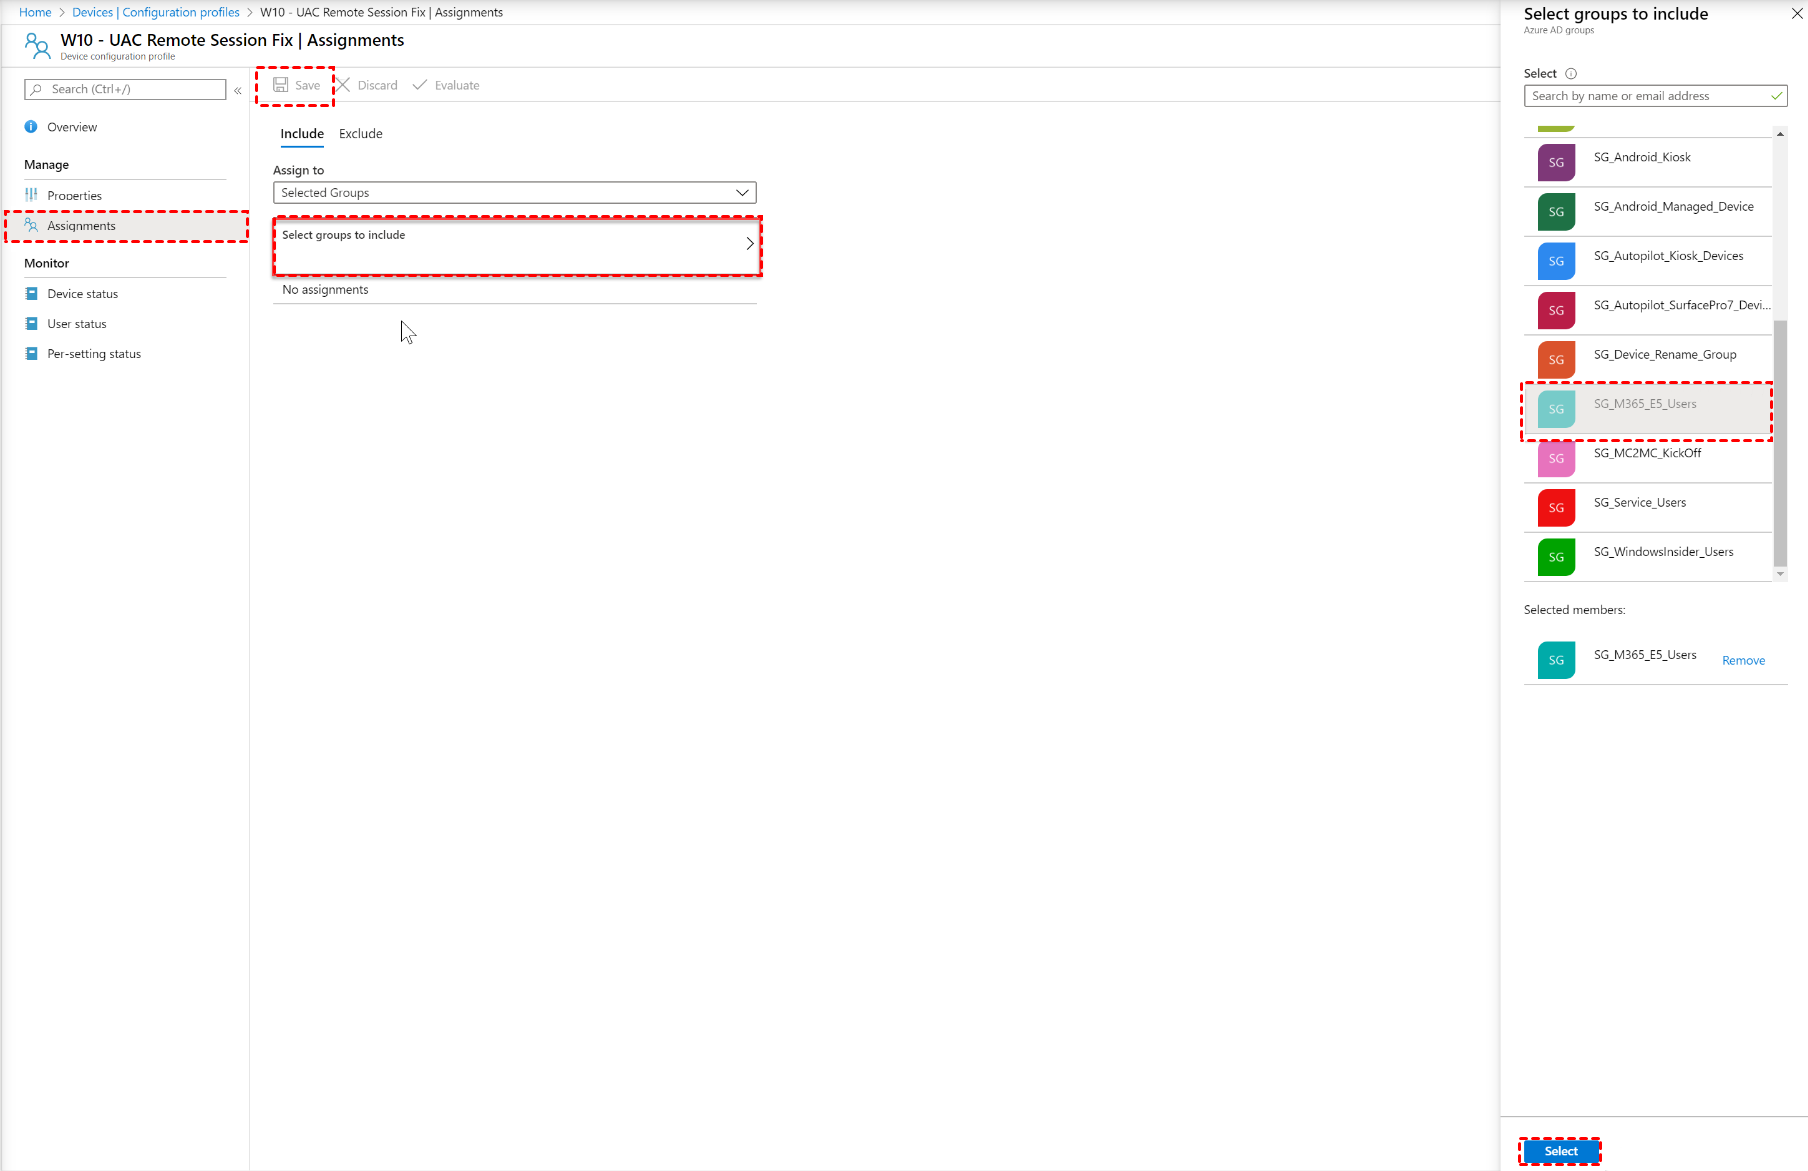Click the SG_Autopilot_Kiosk_Devices group avatar
The height and width of the screenshot is (1171, 1808).
pos(1556,261)
